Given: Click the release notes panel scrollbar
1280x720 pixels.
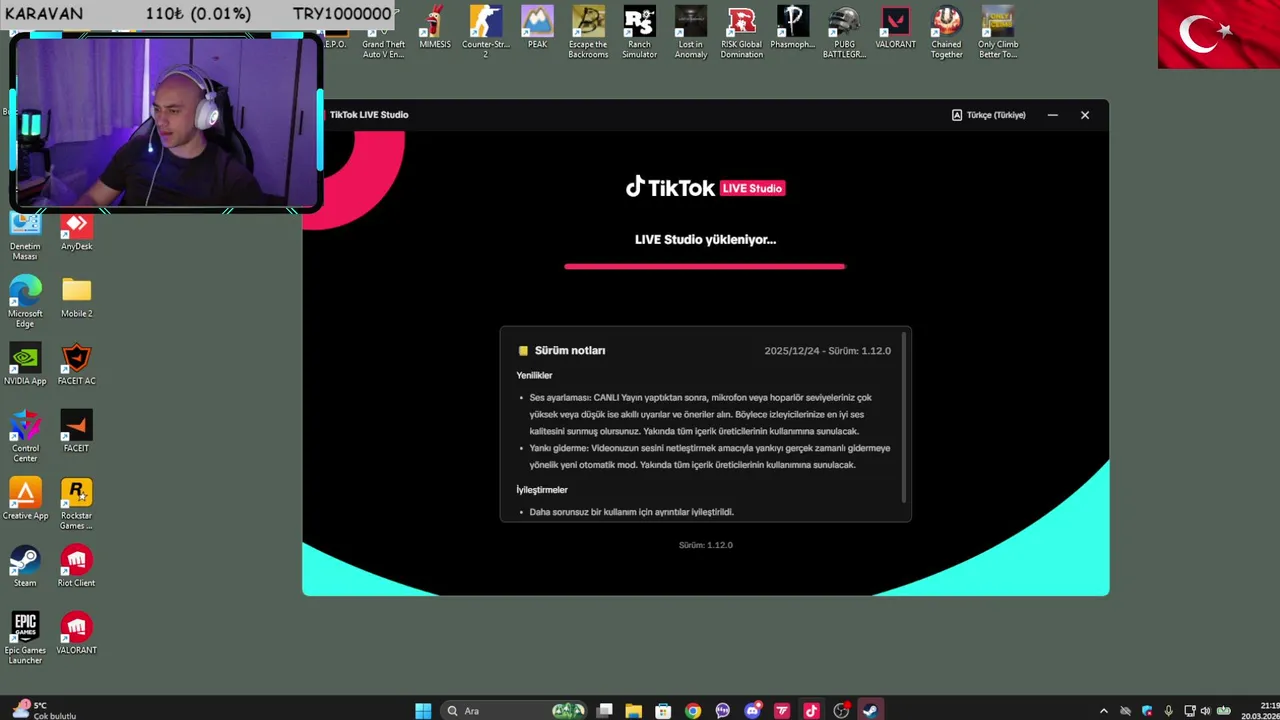Looking at the screenshot, I should [904, 418].
